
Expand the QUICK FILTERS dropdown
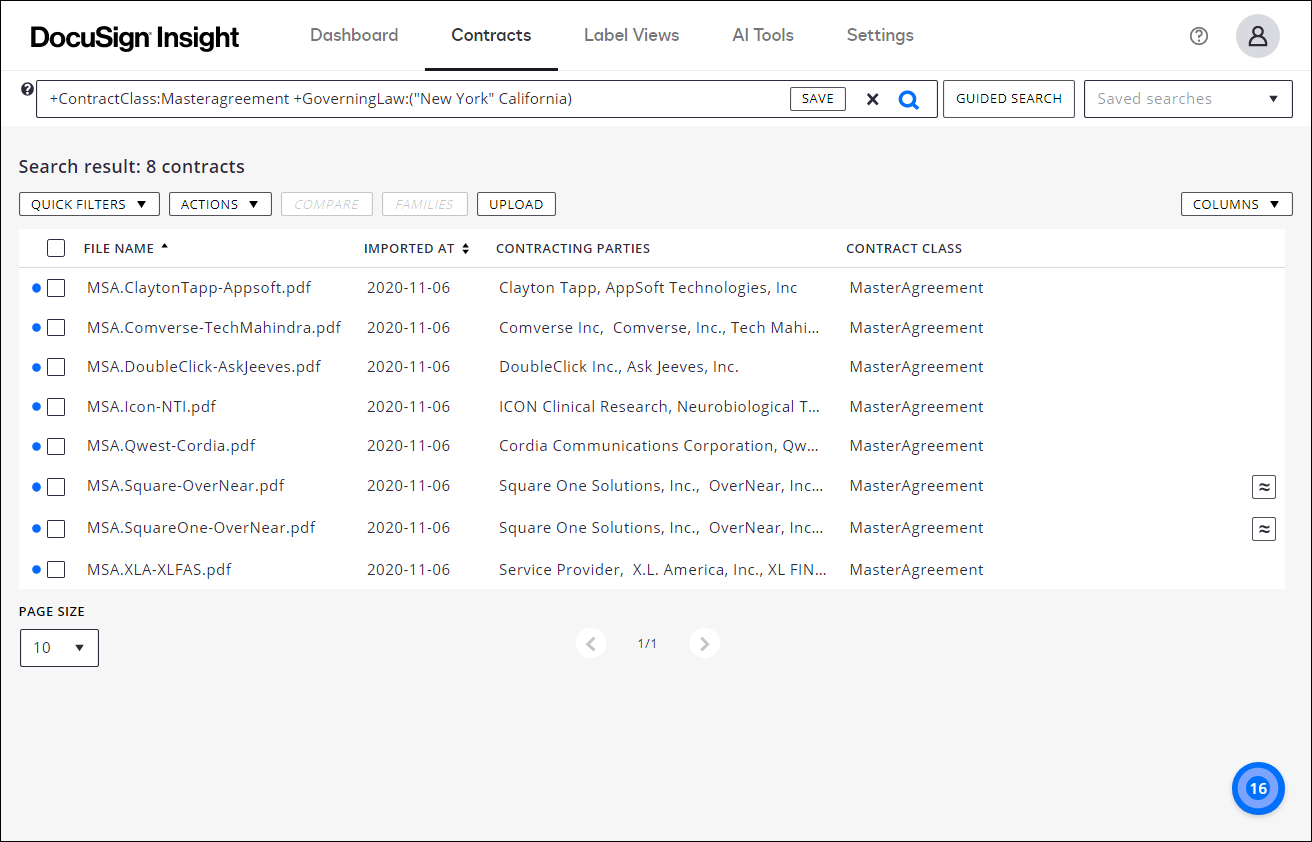pos(89,203)
